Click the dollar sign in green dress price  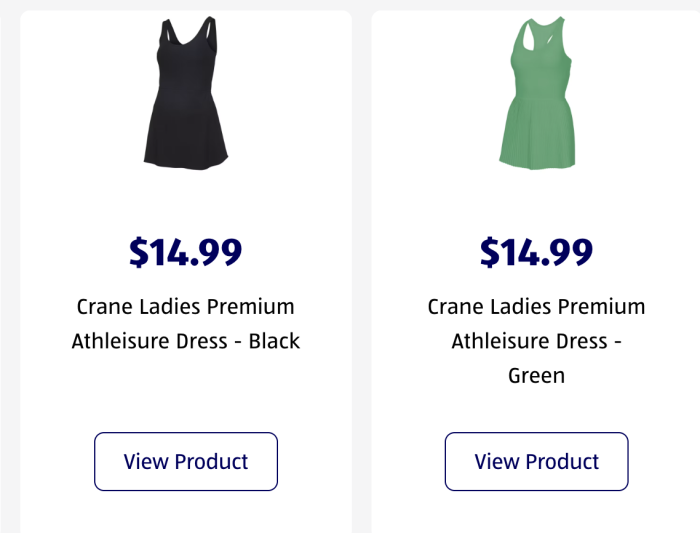click(x=489, y=252)
